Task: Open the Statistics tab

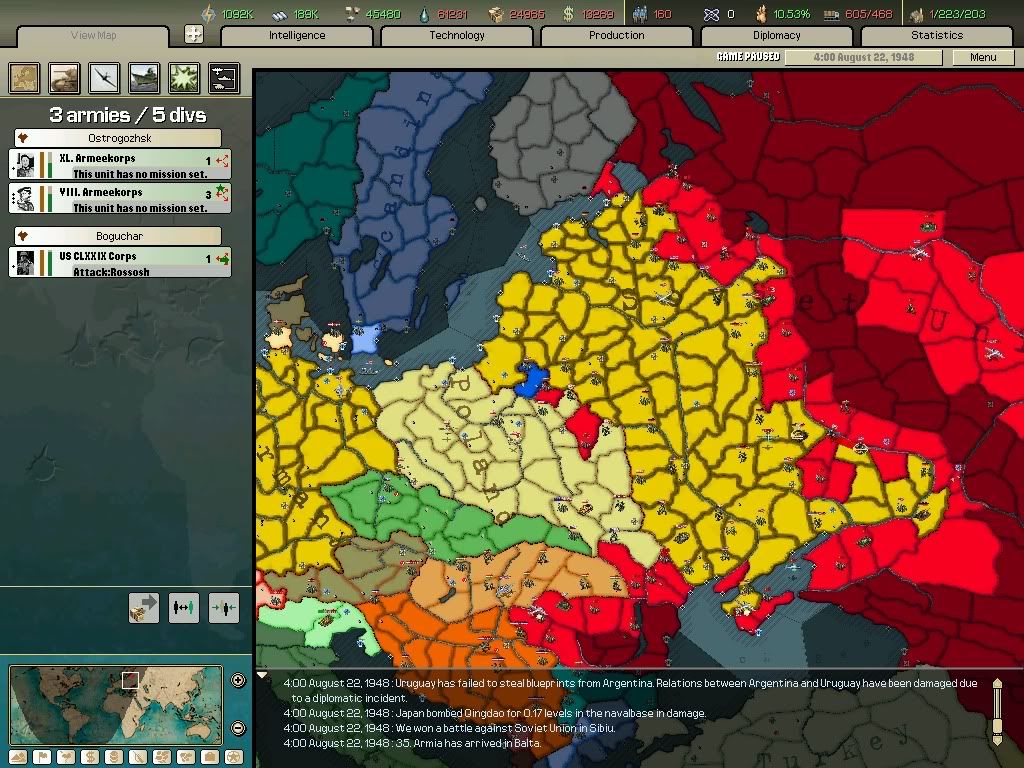Action: pyautogui.click(x=937, y=35)
